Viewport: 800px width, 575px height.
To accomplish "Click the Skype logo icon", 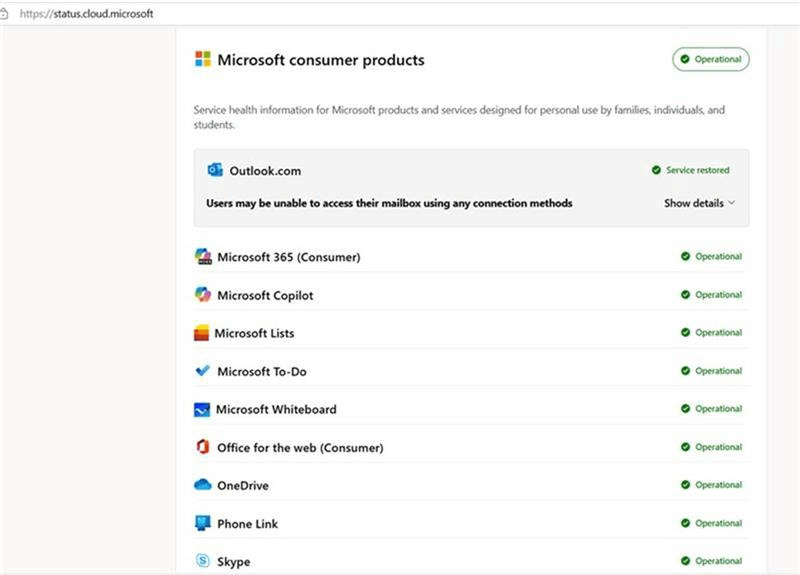I will [x=202, y=561].
